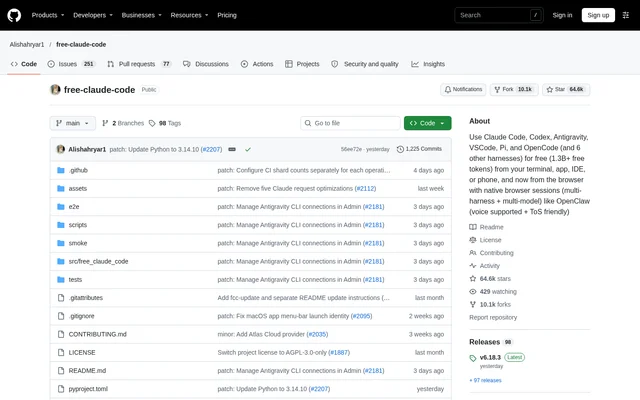View 98 Tags link
This screenshot has width=640, height=400.
point(165,123)
